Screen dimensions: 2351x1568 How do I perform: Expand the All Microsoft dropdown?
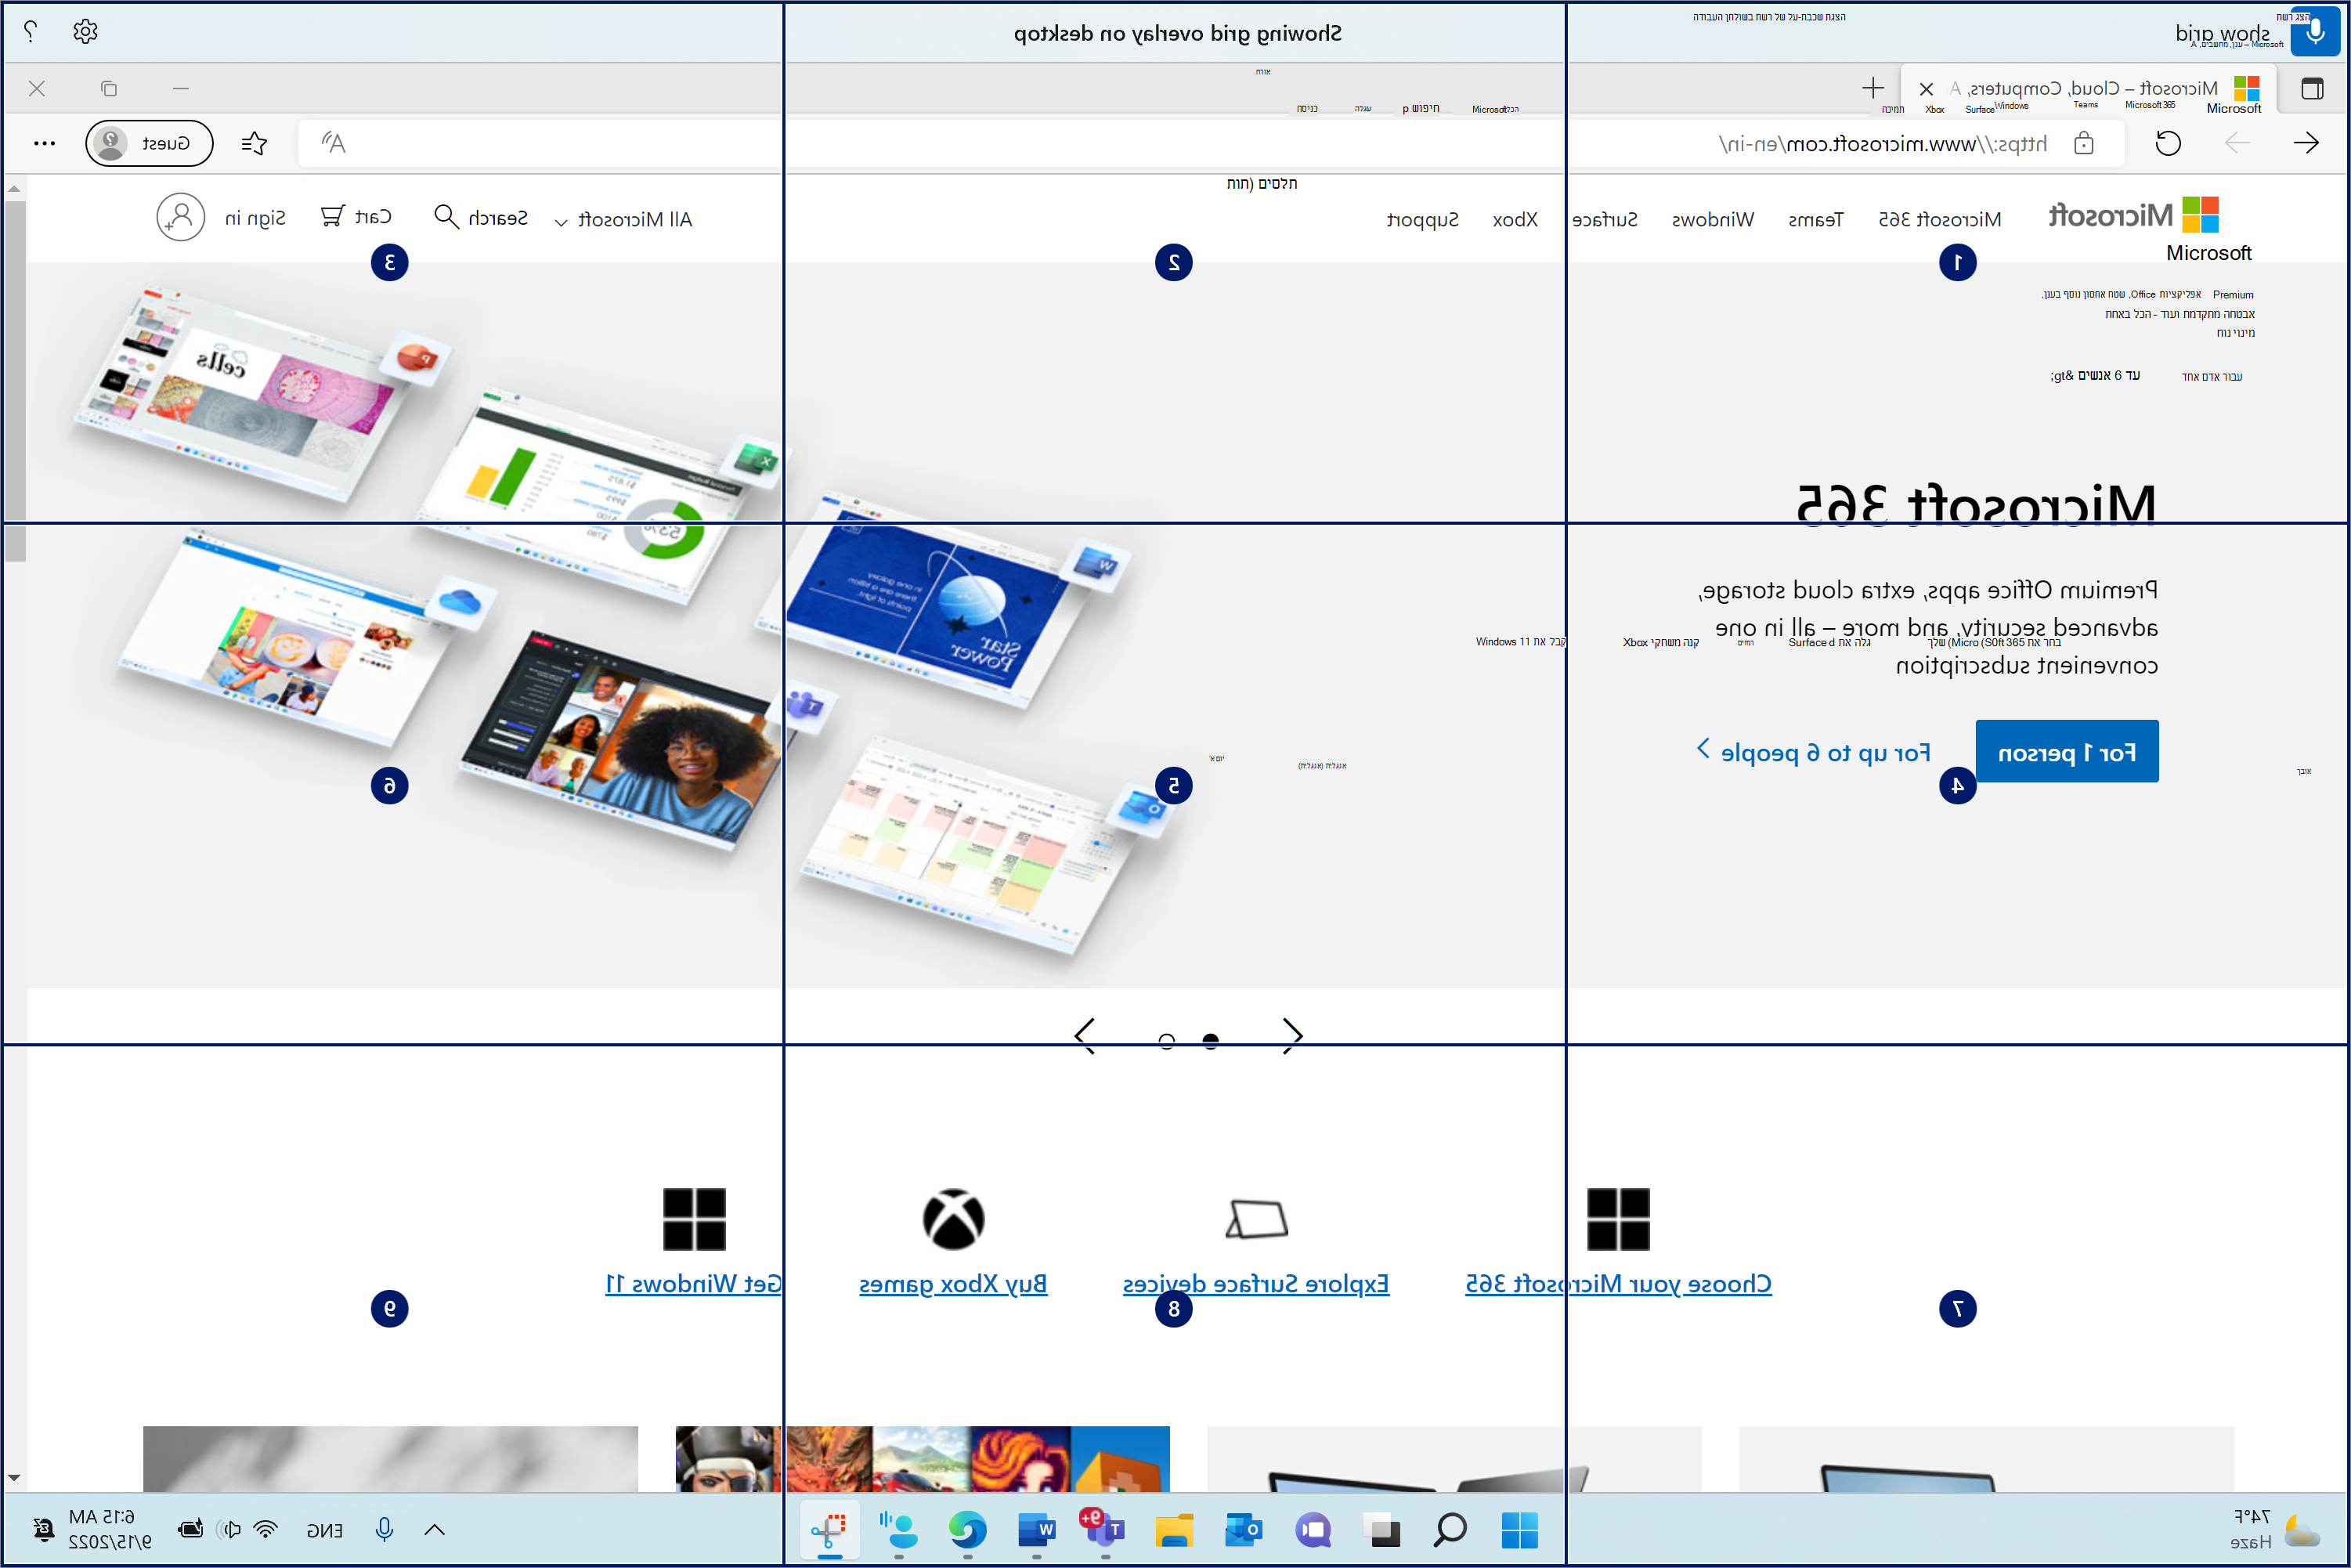(623, 219)
